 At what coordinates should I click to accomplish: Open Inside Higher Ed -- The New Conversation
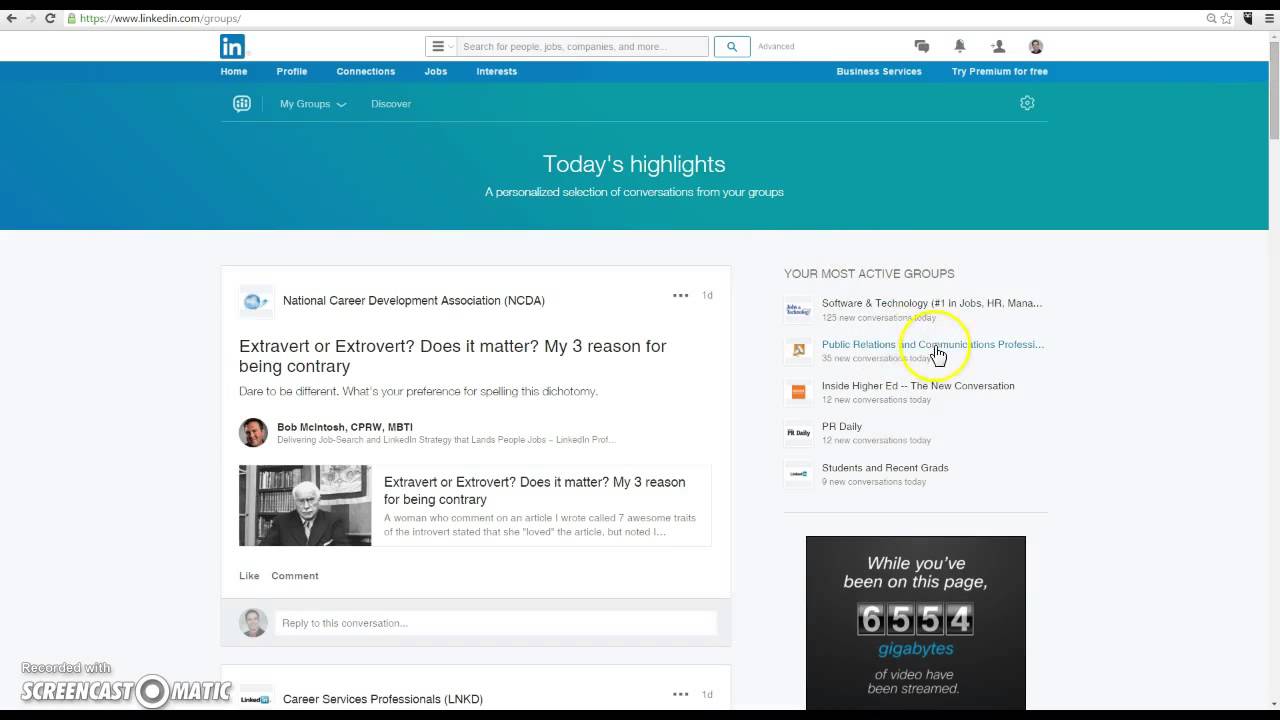pos(918,386)
